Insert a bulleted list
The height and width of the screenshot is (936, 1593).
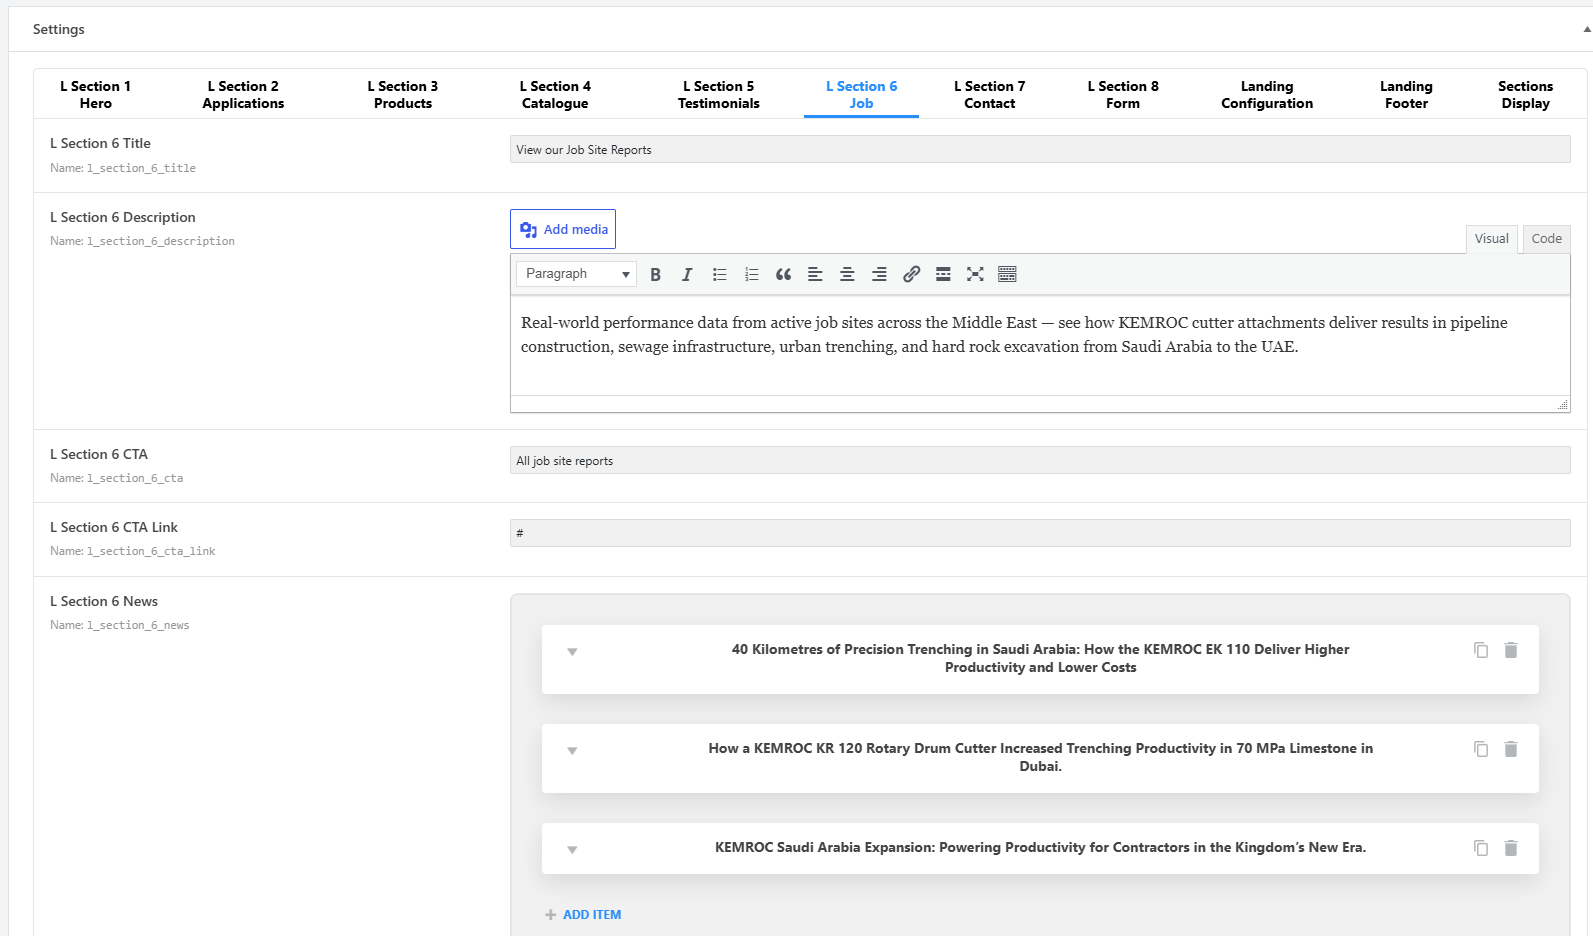pyautogui.click(x=719, y=274)
